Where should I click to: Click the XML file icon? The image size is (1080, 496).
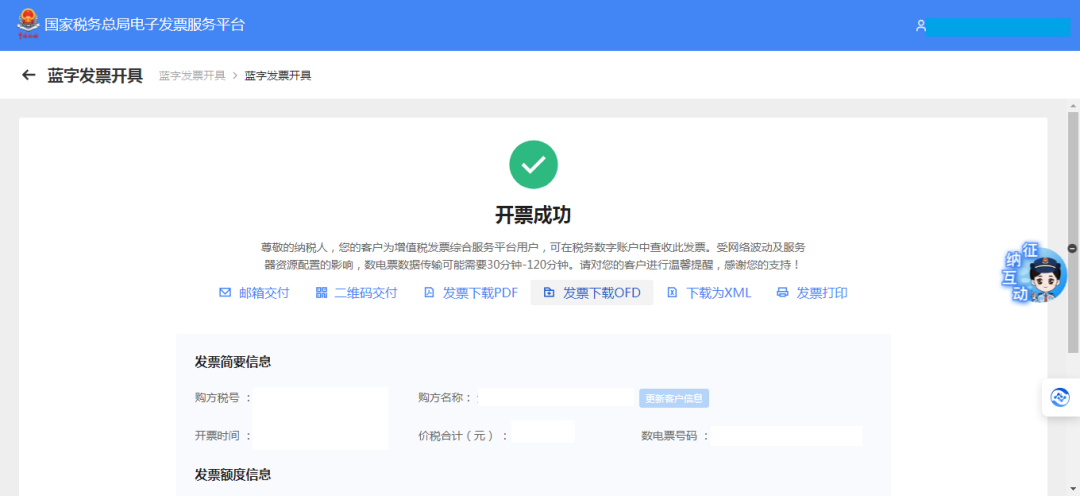click(x=672, y=293)
